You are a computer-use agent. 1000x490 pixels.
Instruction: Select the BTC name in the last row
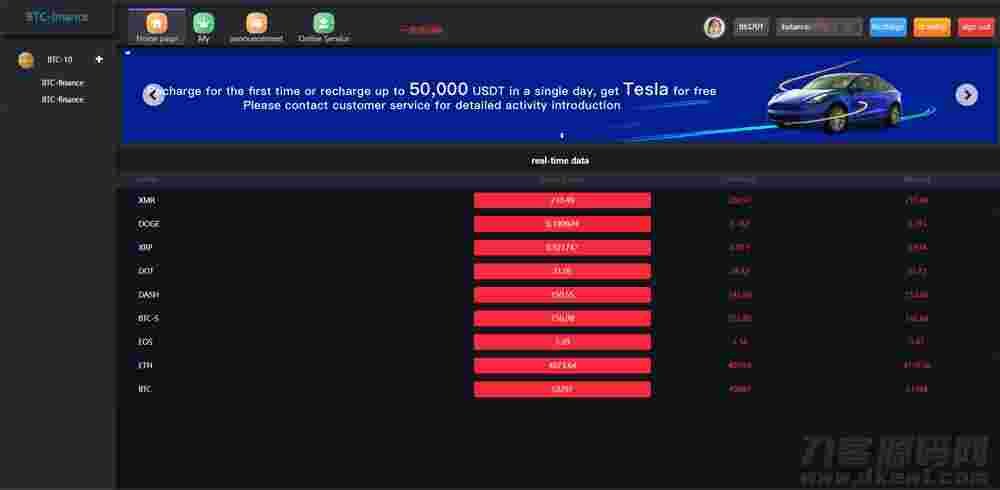(145, 389)
